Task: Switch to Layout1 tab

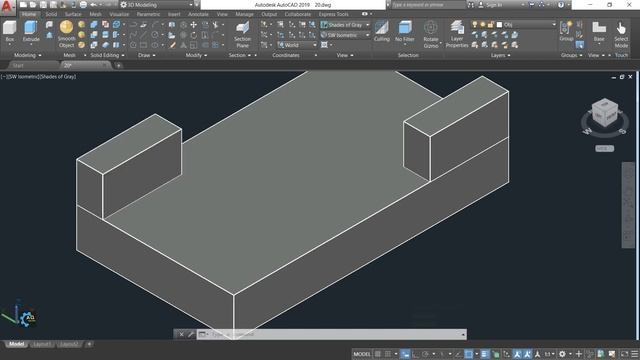Action: point(42,344)
